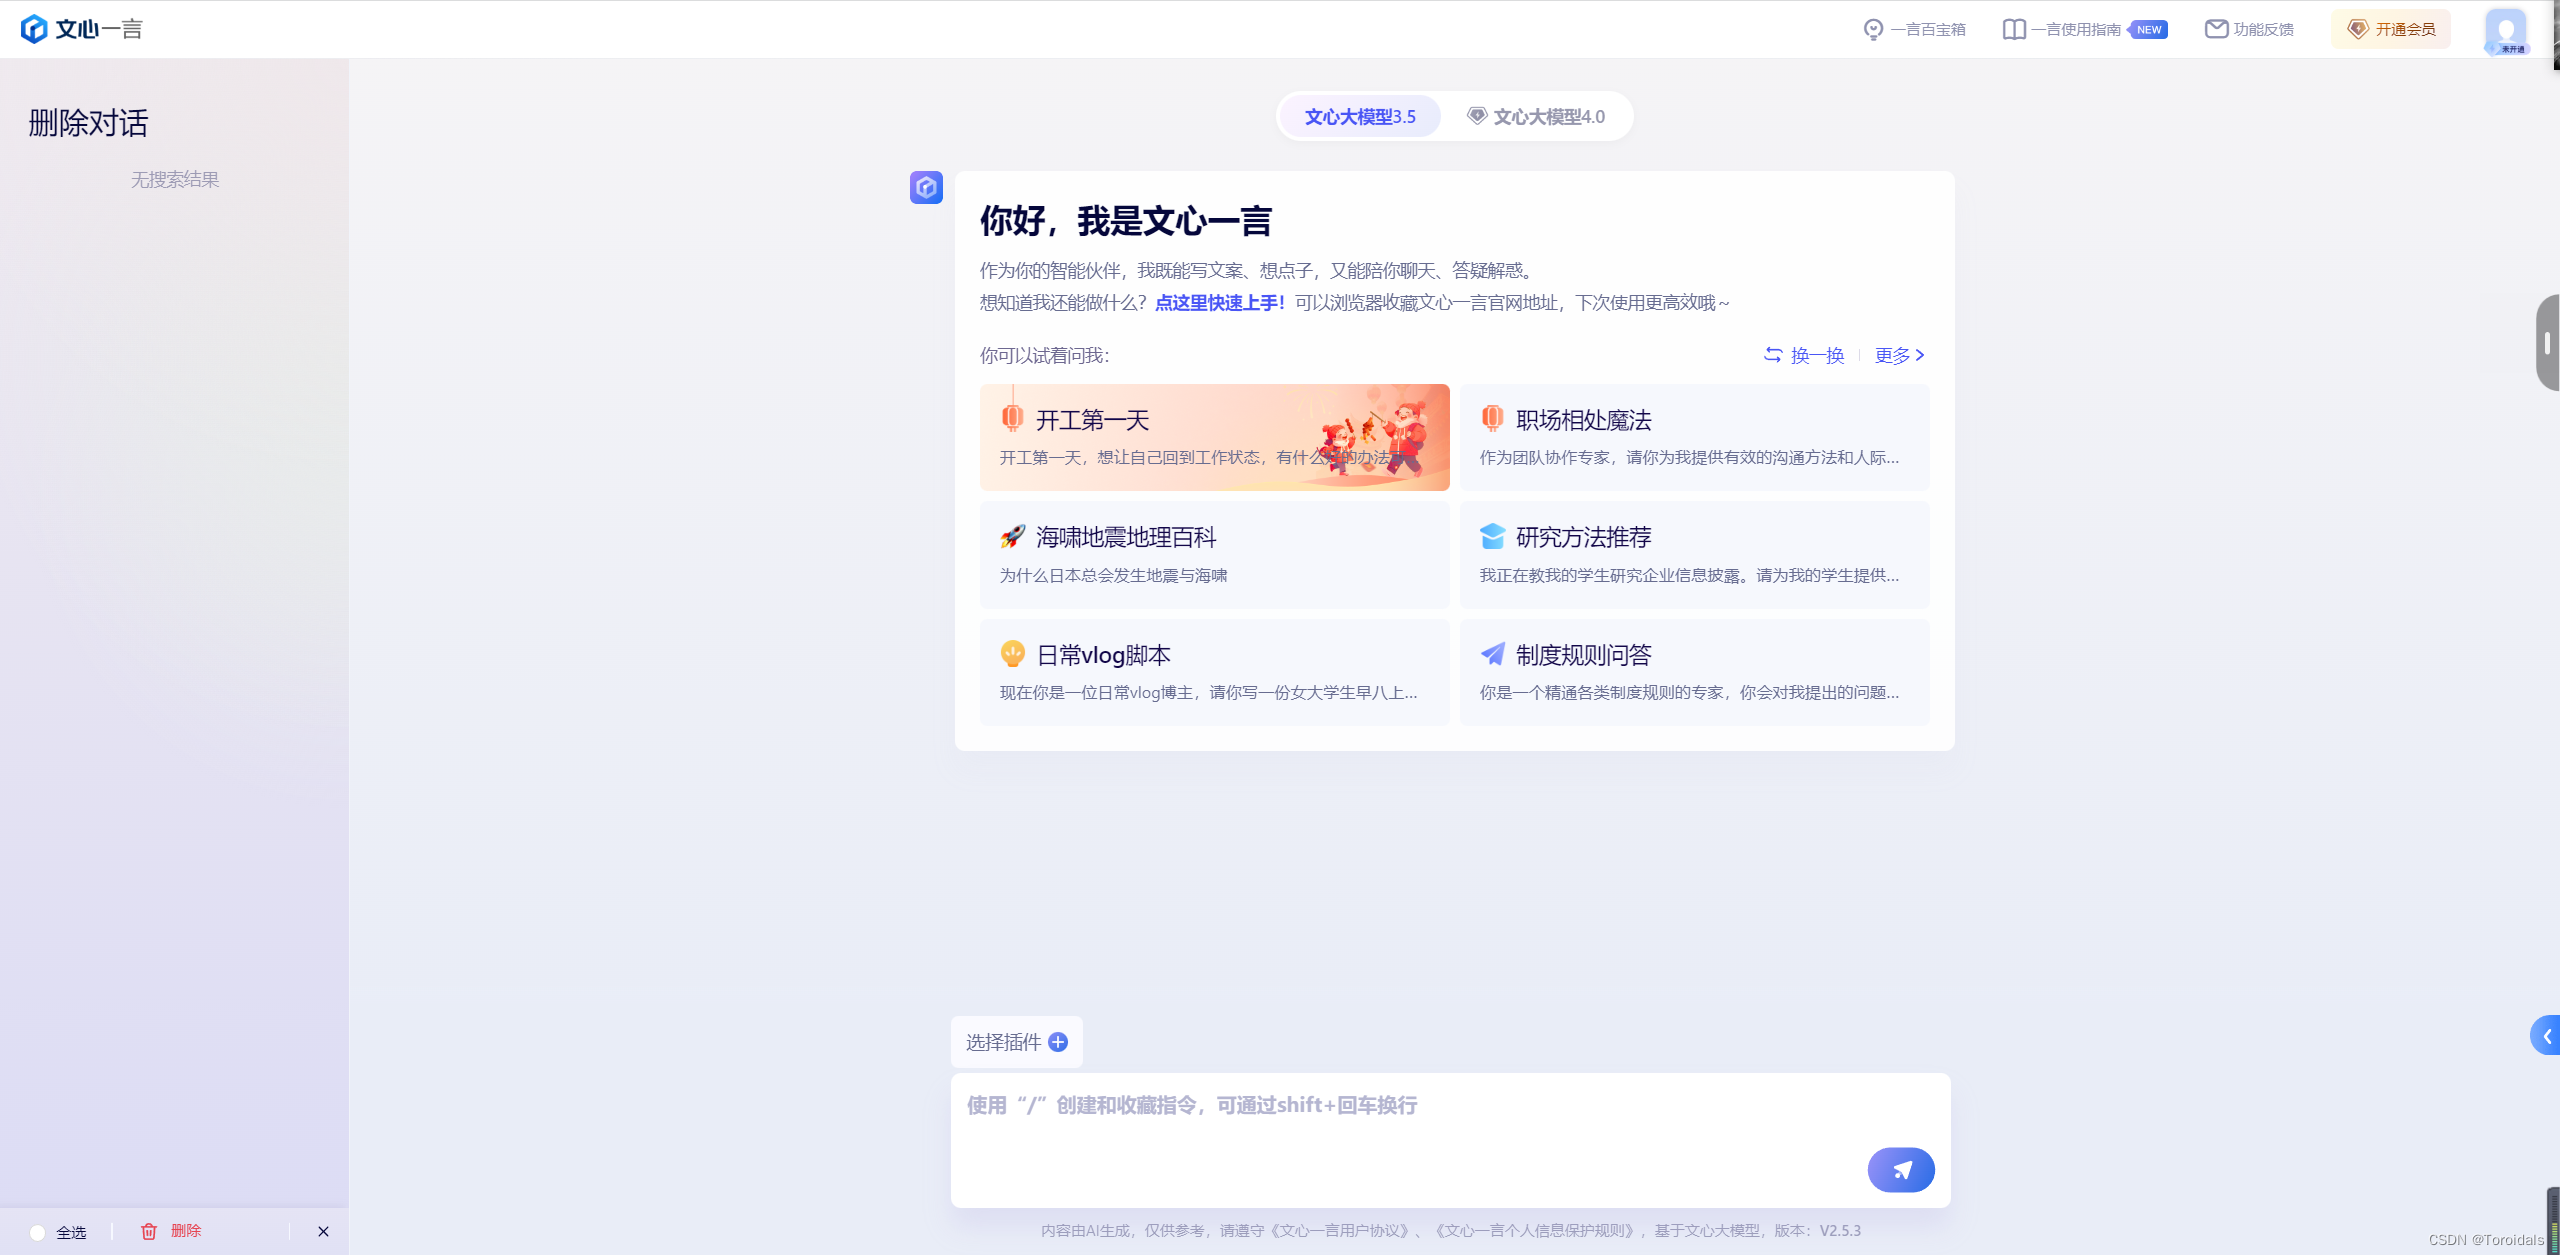This screenshot has height=1255, width=2560.
Task: Close the delete conversations panel
Action: coord(323,1231)
